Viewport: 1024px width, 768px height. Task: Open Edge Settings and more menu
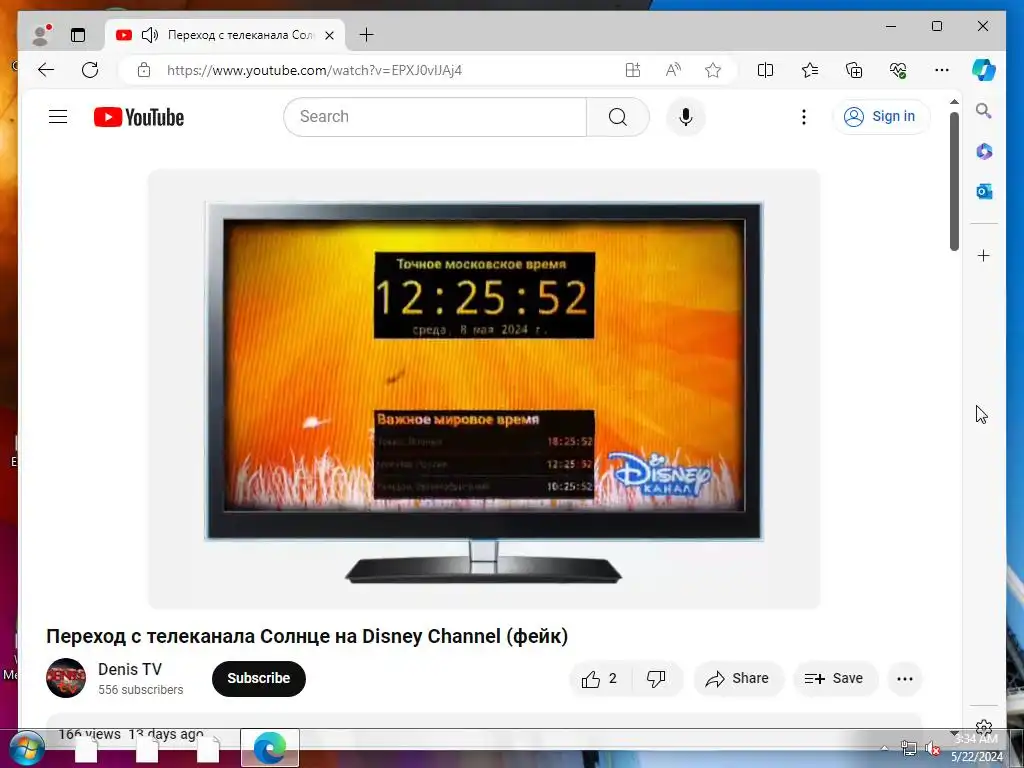(x=942, y=70)
